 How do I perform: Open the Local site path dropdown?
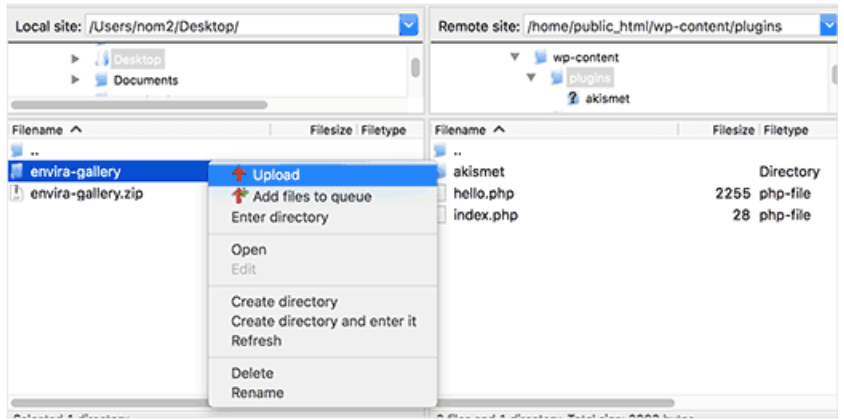[408, 26]
